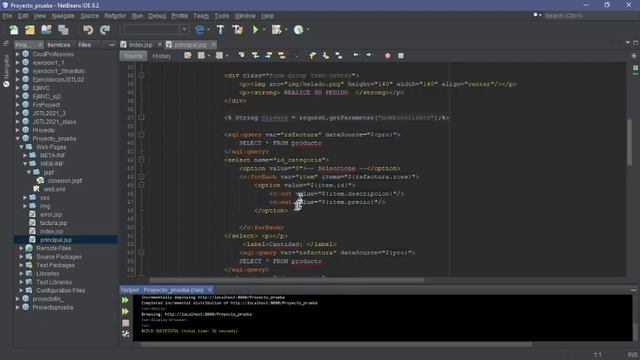This screenshot has height=360, width=640.
Task: Open the File menu
Action: (x=7, y=16)
